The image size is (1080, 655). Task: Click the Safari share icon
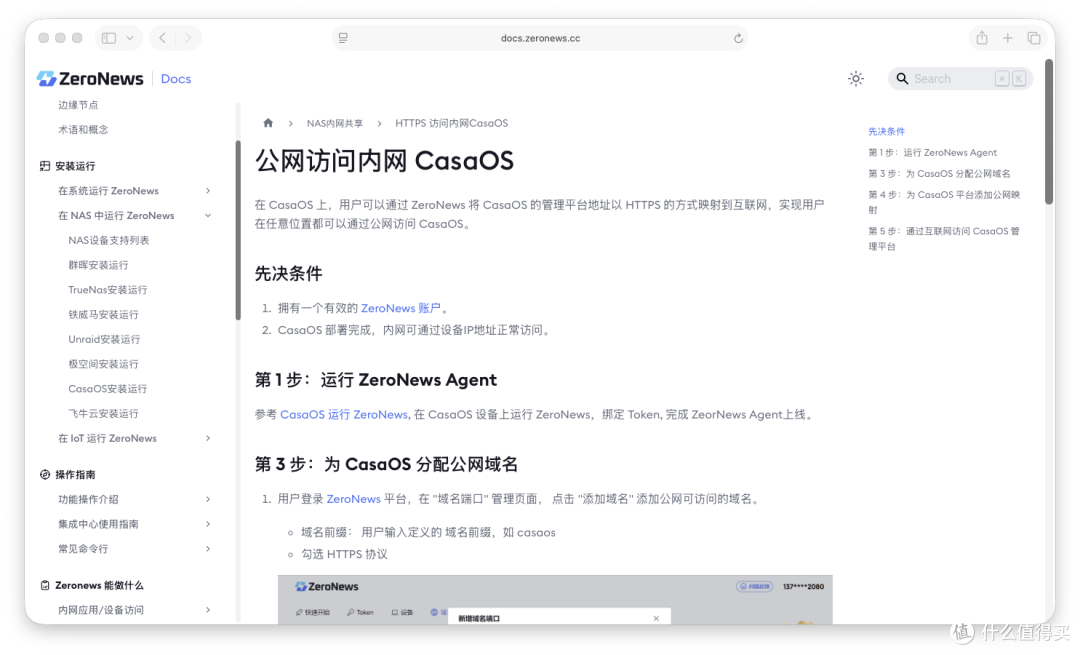click(982, 38)
